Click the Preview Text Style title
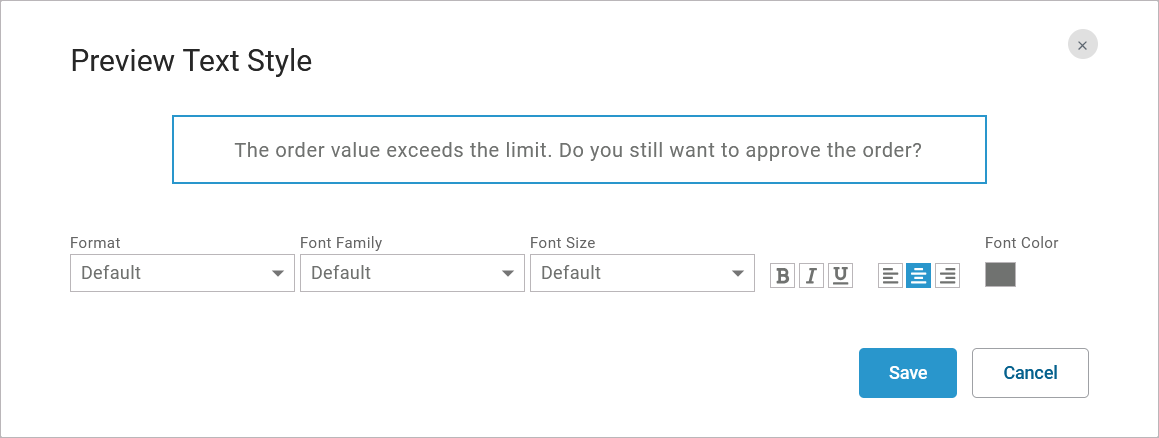This screenshot has width=1159, height=438. click(191, 61)
